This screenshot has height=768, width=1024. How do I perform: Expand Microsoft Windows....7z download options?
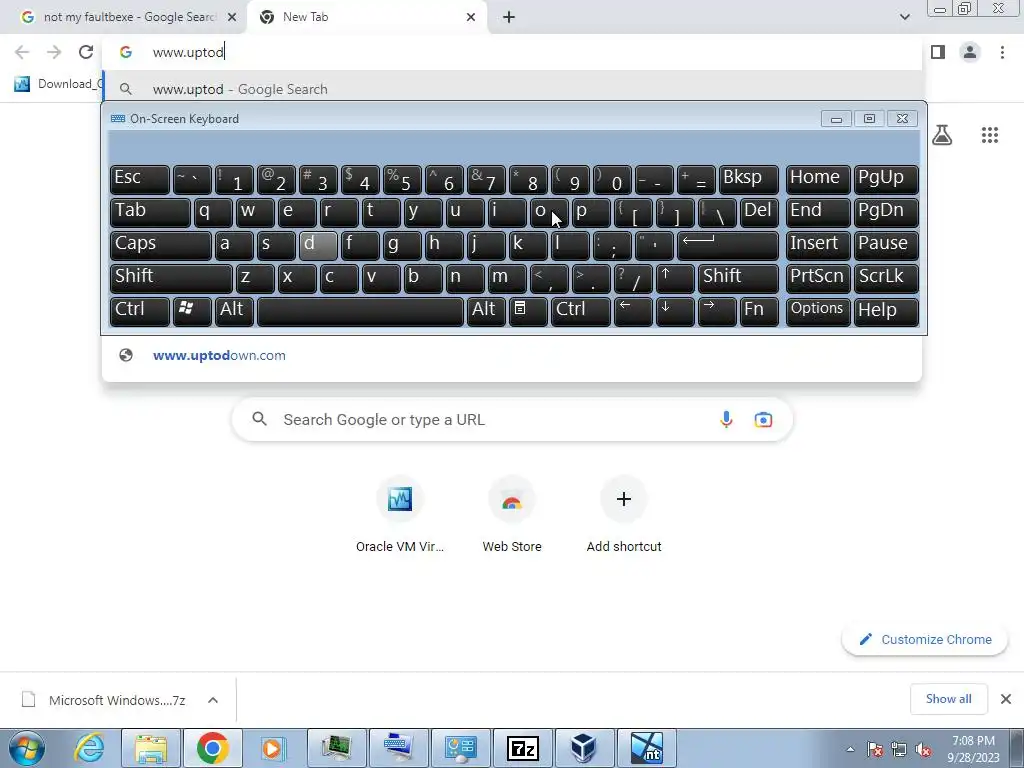coord(213,700)
